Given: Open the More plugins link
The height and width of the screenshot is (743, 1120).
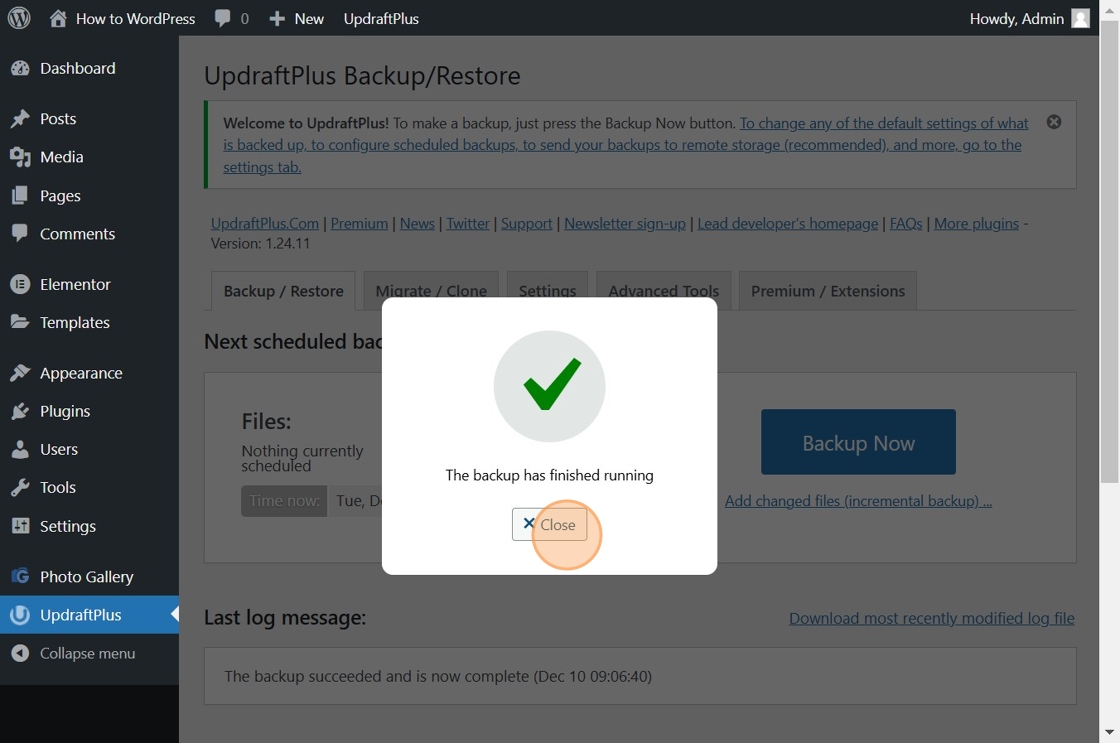Looking at the screenshot, I should [x=976, y=224].
